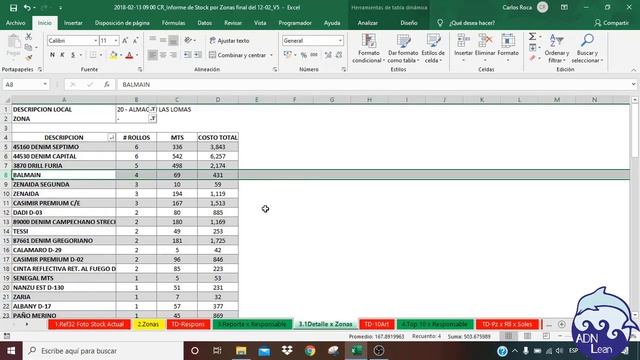Open Formato condicional menu
The image size is (640, 360).
369,48
